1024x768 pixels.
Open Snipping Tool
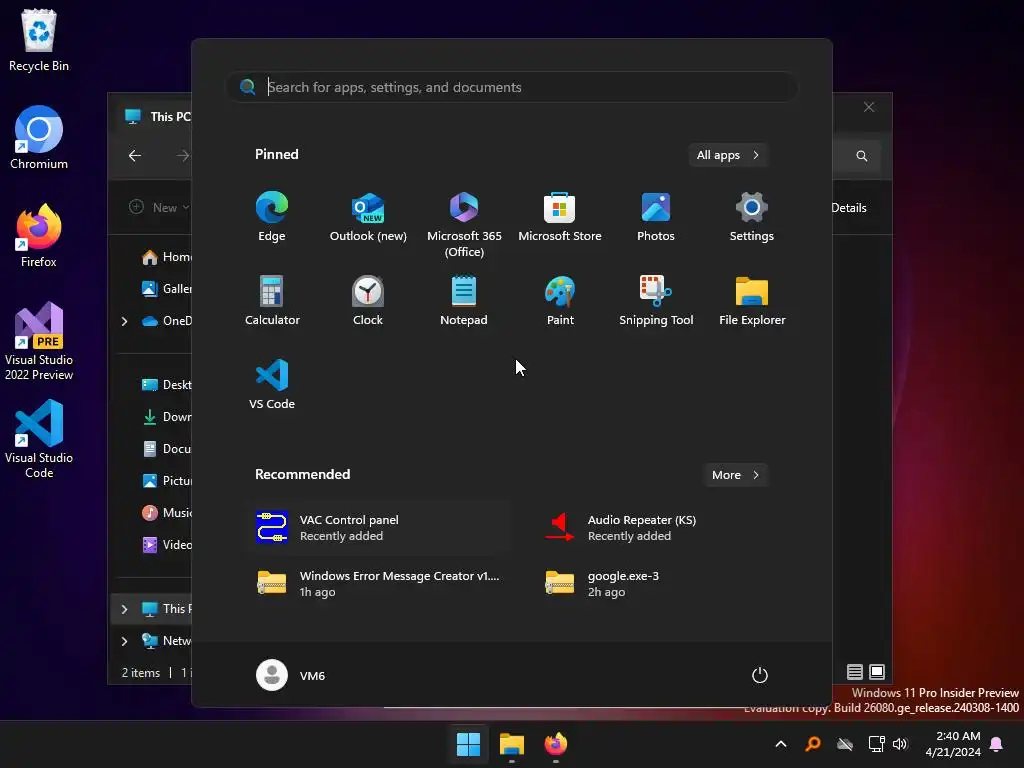coord(656,301)
